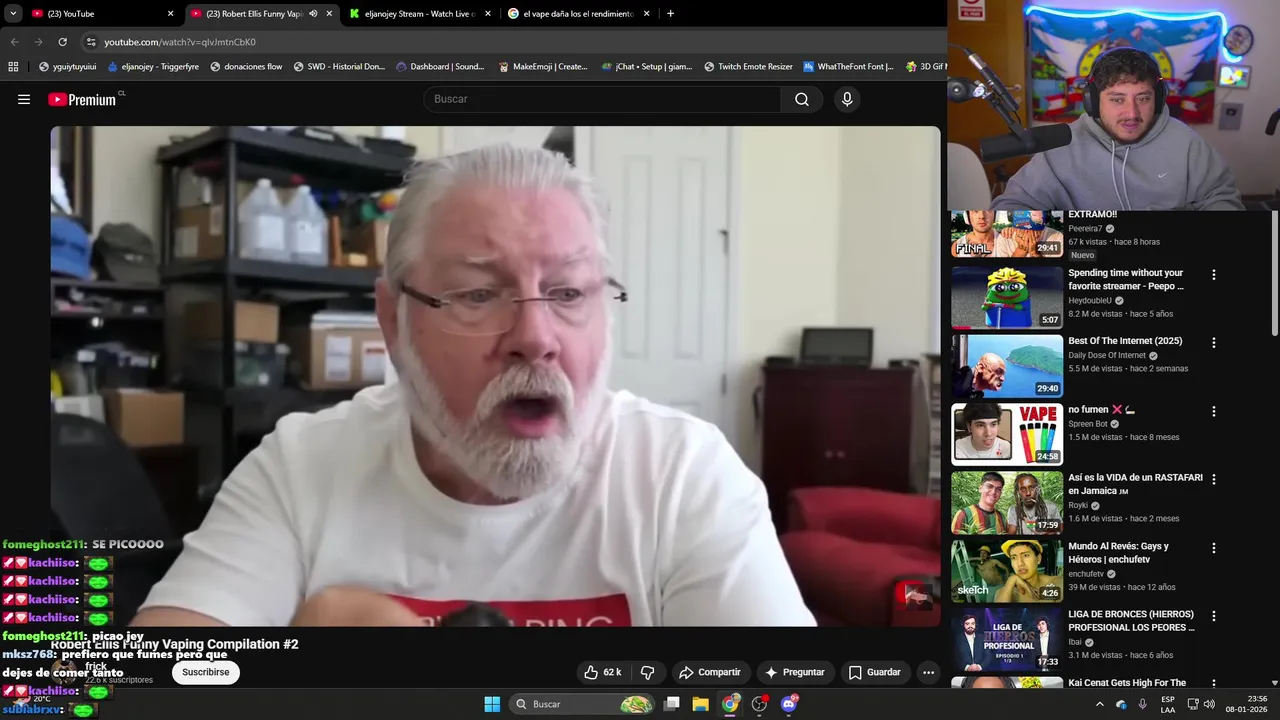Click the video player to pause
This screenshot has width=1280, height=720.
(x=495, y=376)
